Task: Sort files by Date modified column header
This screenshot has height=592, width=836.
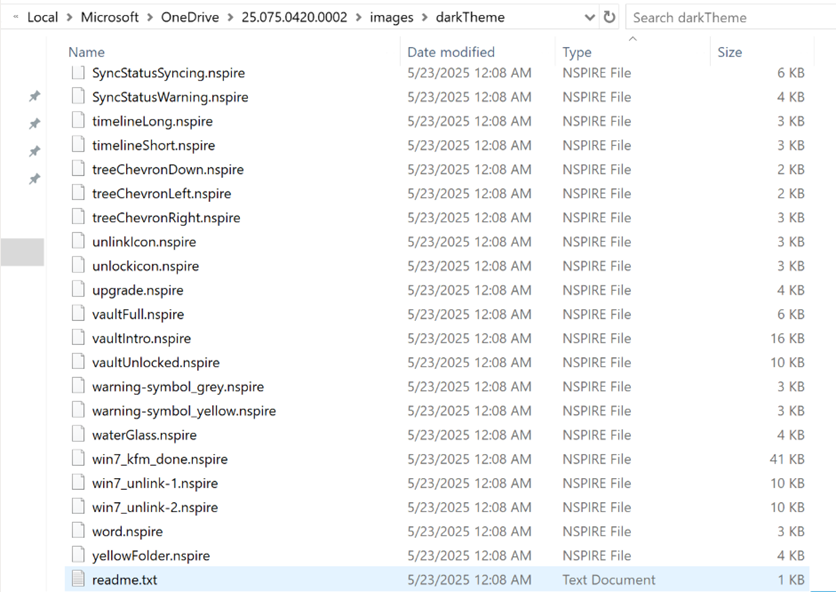Action: pyautogui.click(x=449, y=52)
